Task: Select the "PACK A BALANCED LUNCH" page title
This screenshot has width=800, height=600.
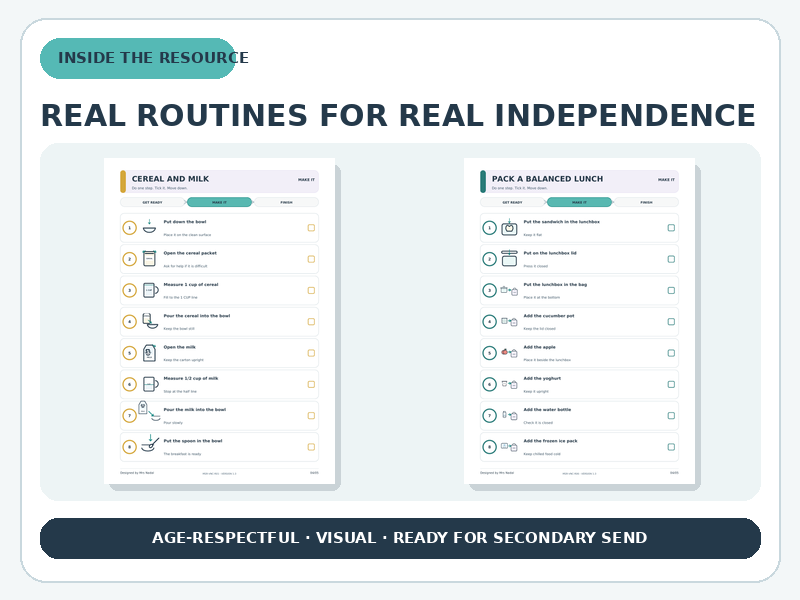Action: point(547,179)
